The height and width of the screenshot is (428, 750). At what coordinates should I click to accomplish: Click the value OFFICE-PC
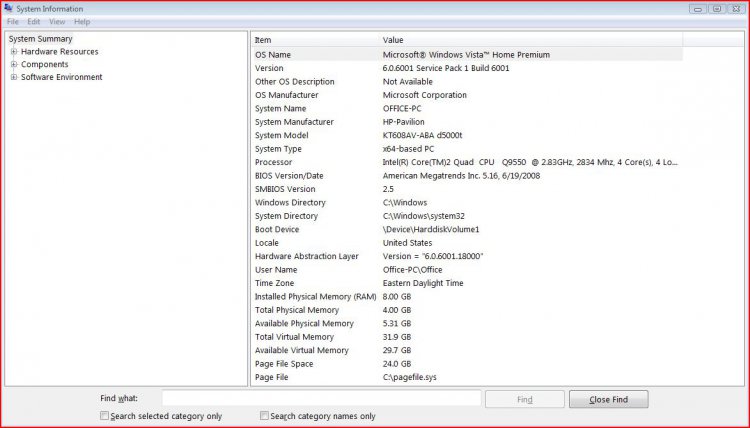point(402,108)
